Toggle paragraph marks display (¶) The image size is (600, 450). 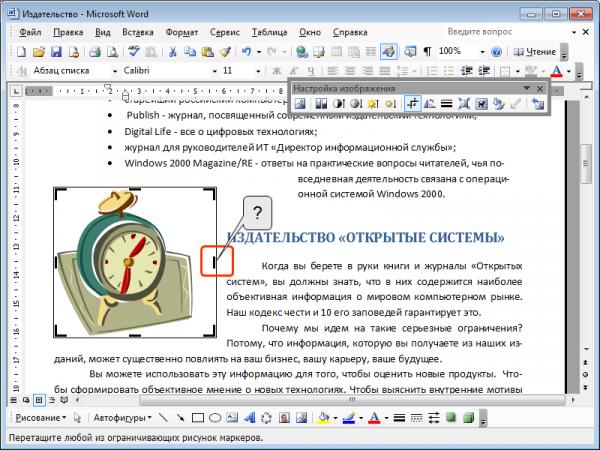(427, 51)
